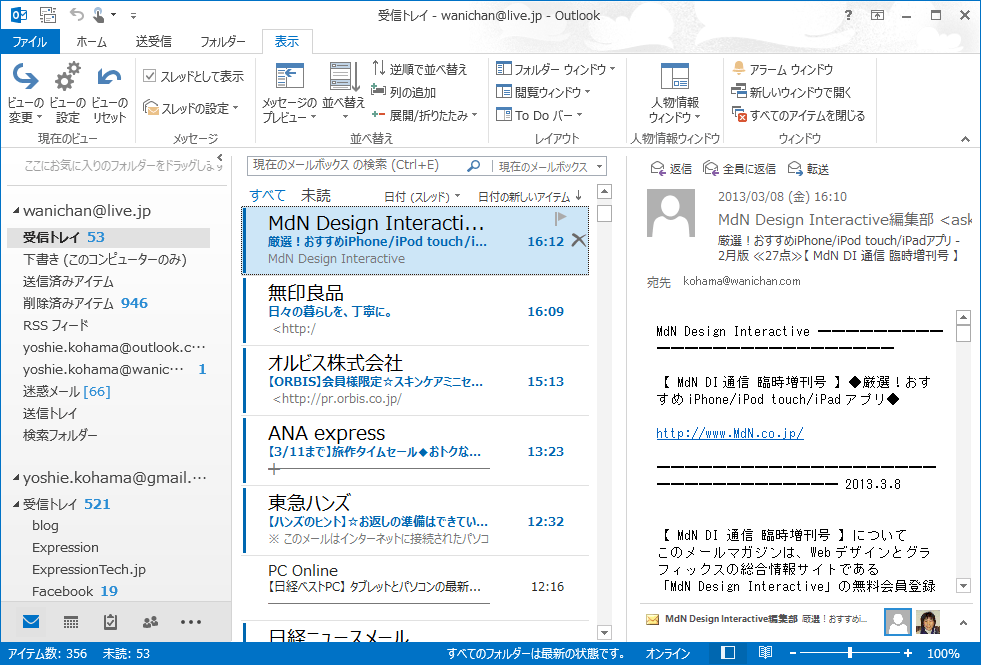Open more navigation options (three dots)
Viewport: 981px width, 665px height.
191,622
